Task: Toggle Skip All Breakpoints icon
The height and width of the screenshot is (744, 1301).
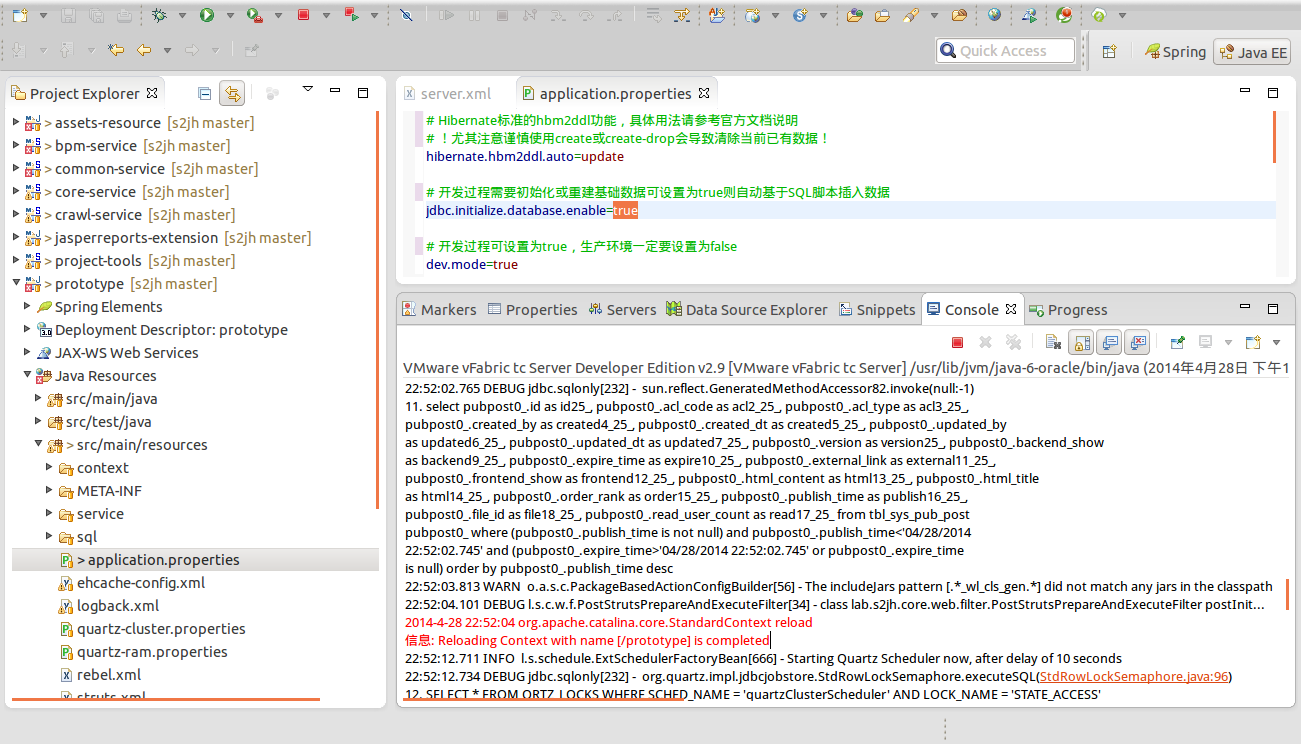Action: click(x=405, y=15)
